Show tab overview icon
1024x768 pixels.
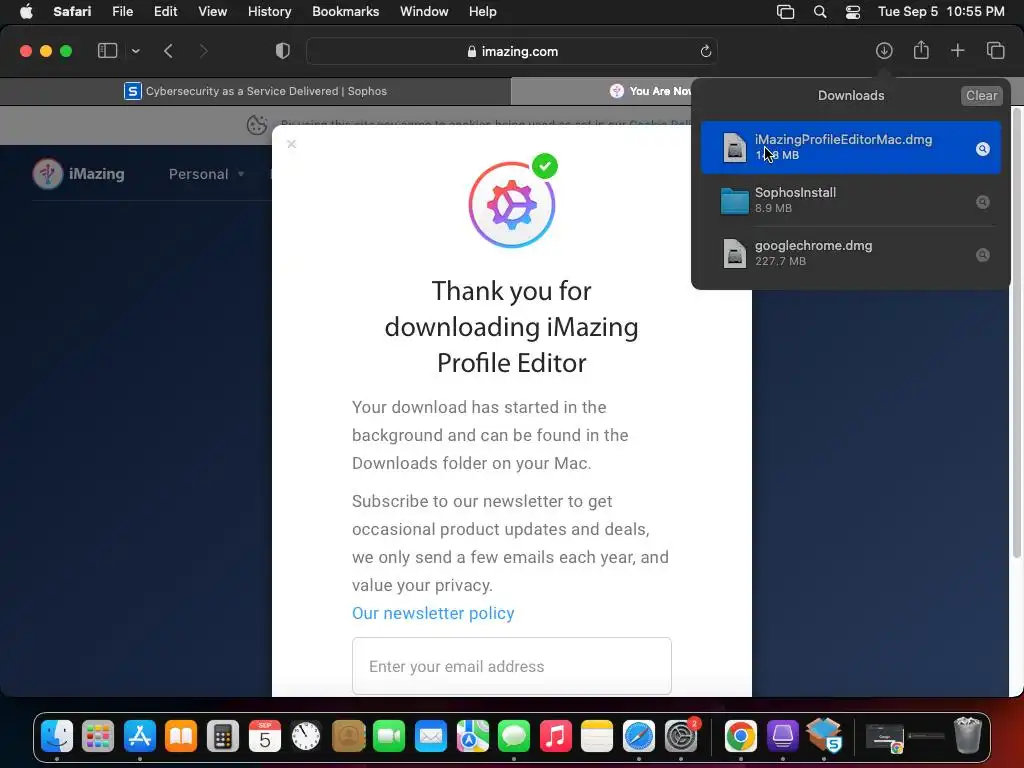pyautogui.click(x=995, y=50)
